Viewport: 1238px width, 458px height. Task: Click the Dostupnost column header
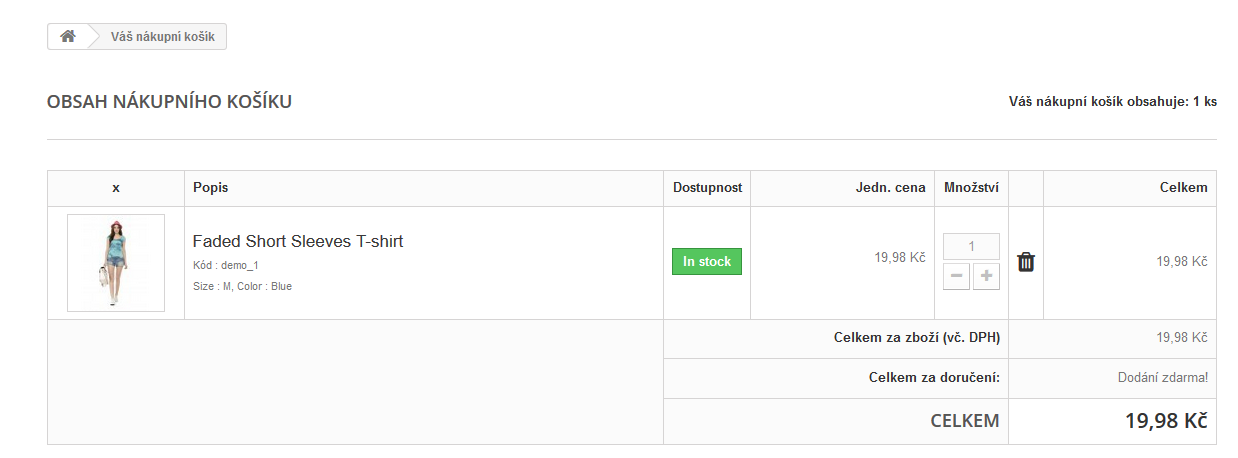click(x=707, y=188)
